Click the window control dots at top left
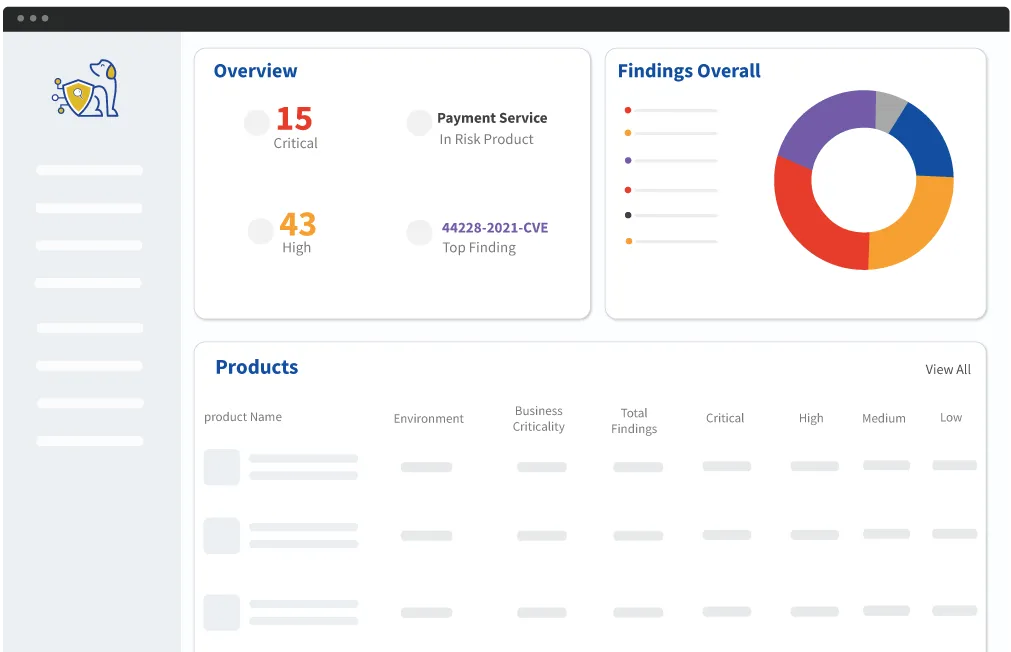The height and width of the screenshot is (652, 1011). pyautogui.click(x=33, y=16)
